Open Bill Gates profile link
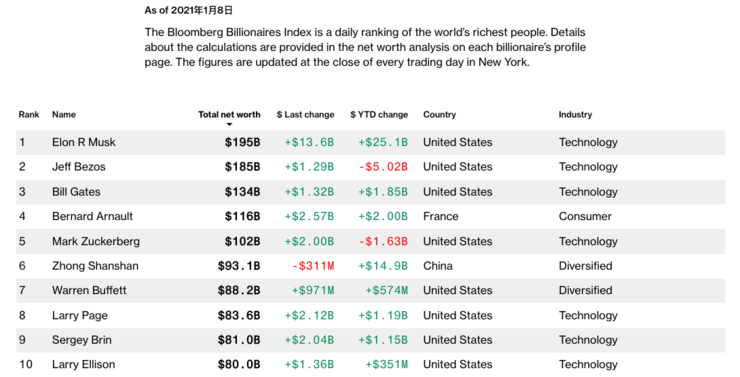 click(x=76, y=192)
